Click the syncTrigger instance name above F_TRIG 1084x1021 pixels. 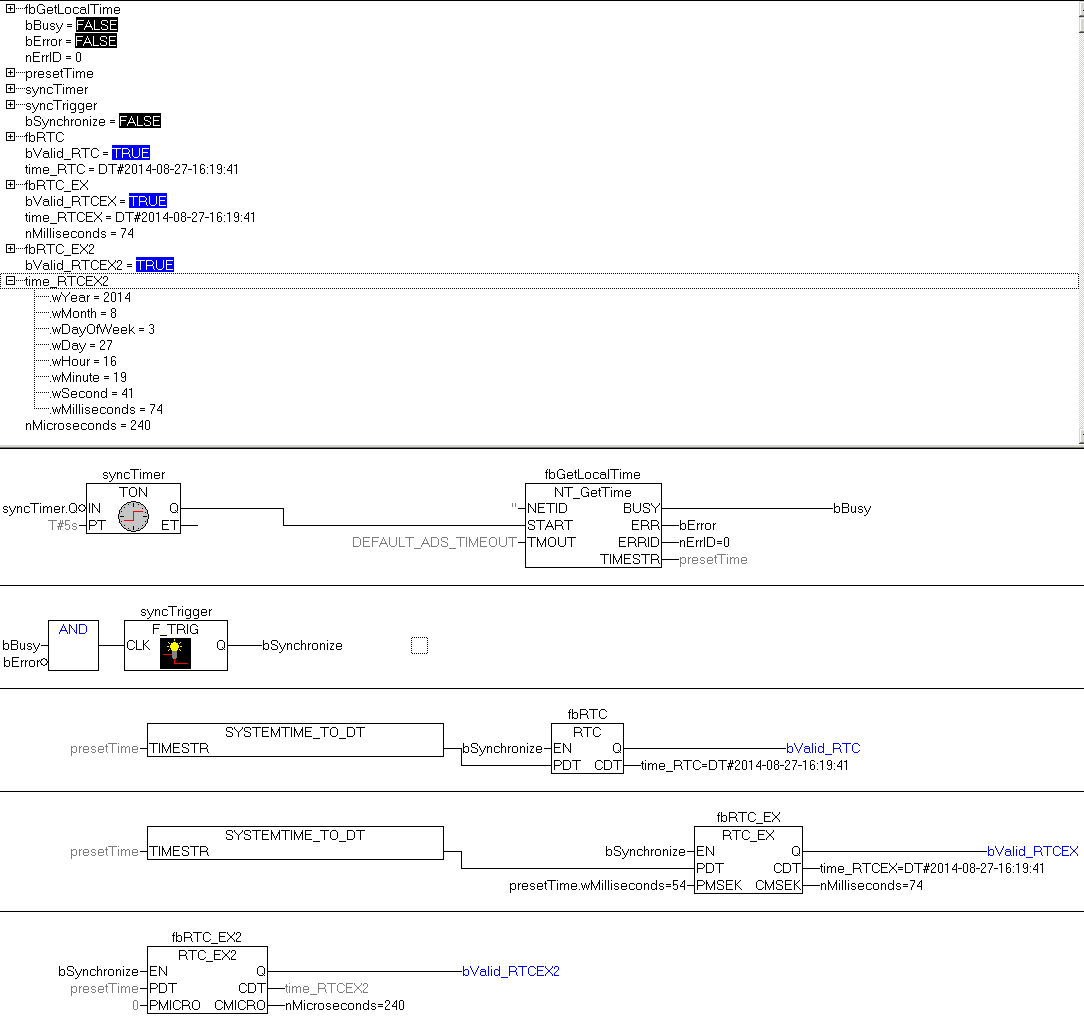(176, 612)
